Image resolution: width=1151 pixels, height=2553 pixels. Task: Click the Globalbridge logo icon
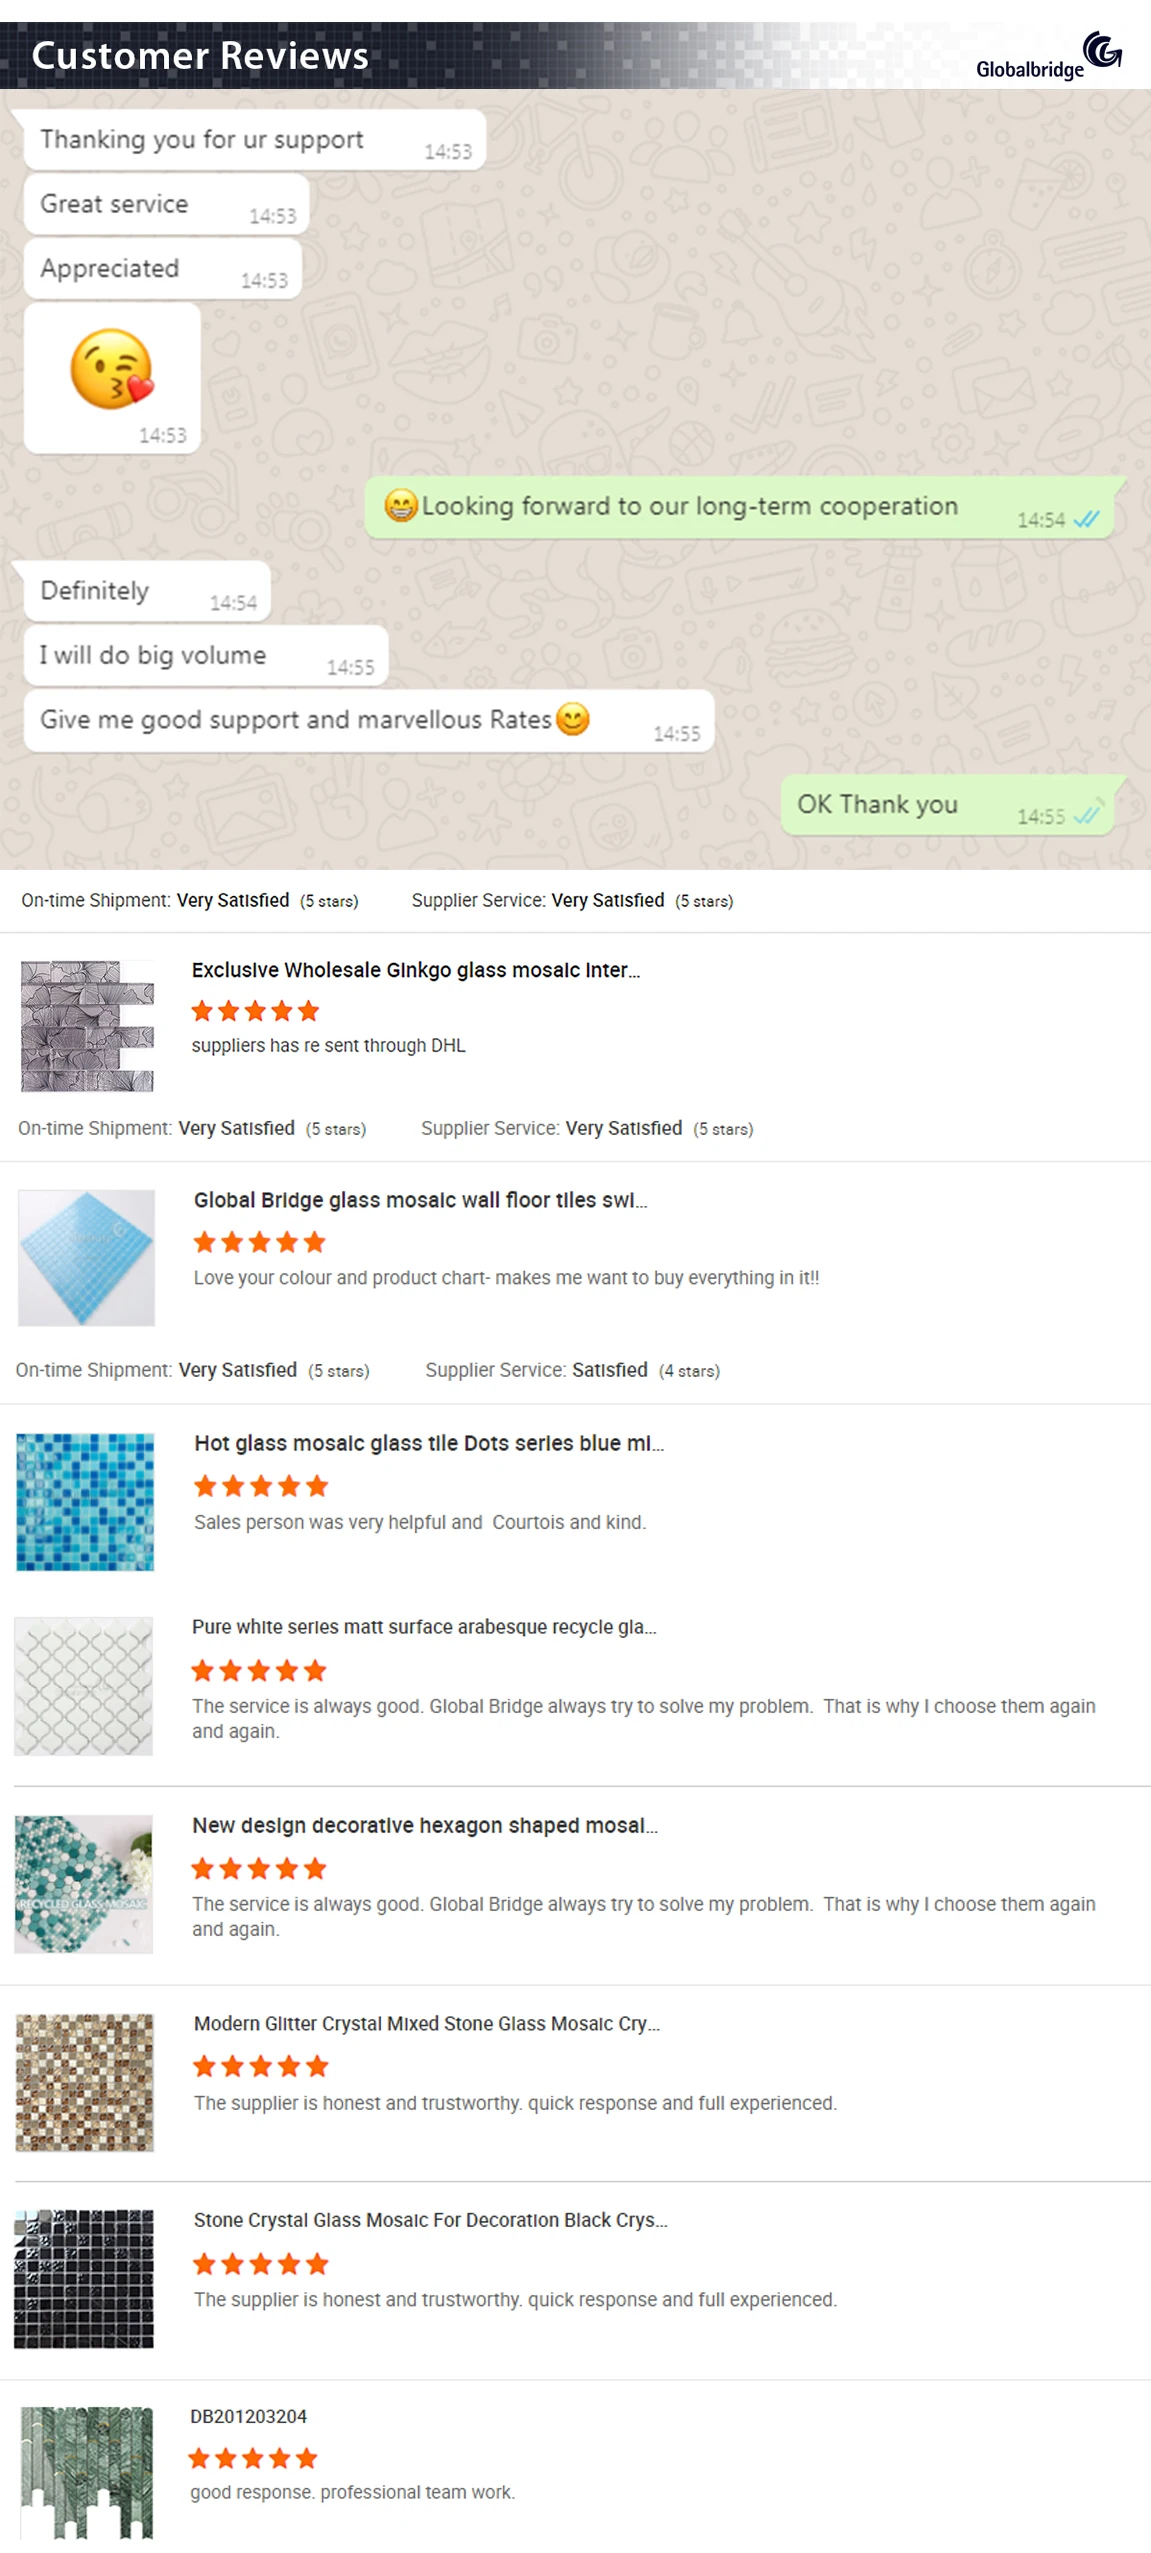click(x=1102, y=49)
